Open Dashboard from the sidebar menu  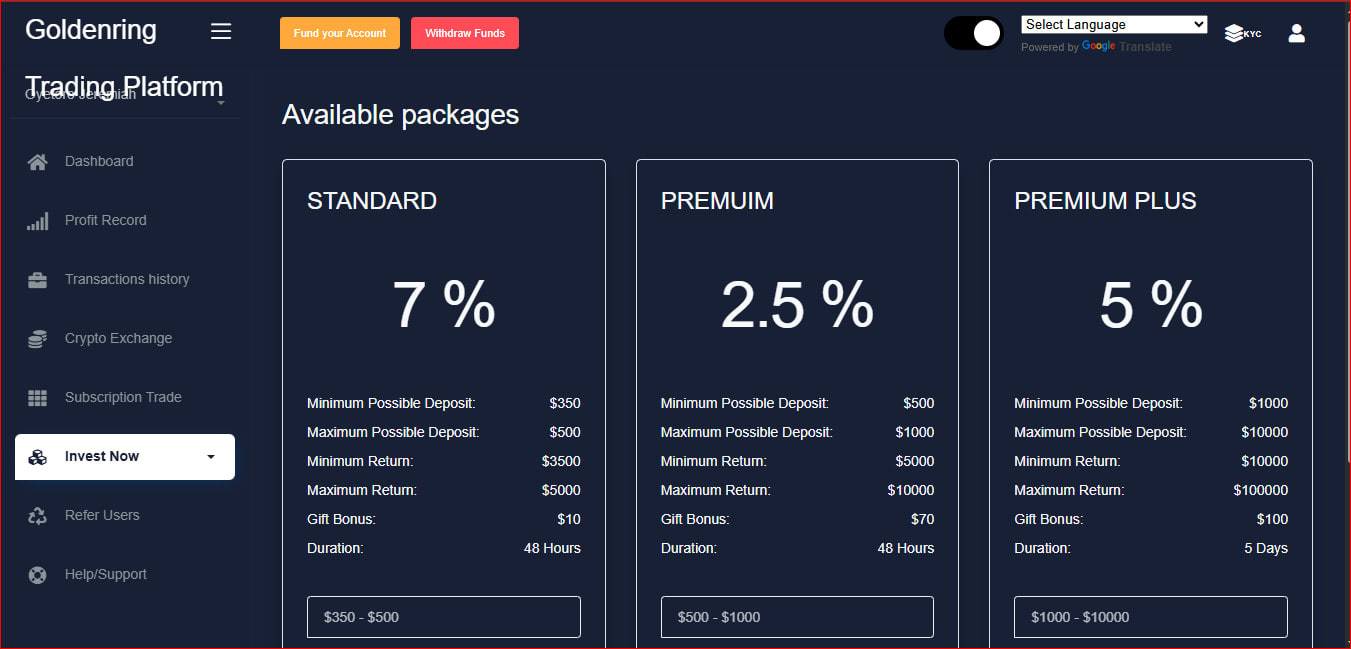pos(99,161)
